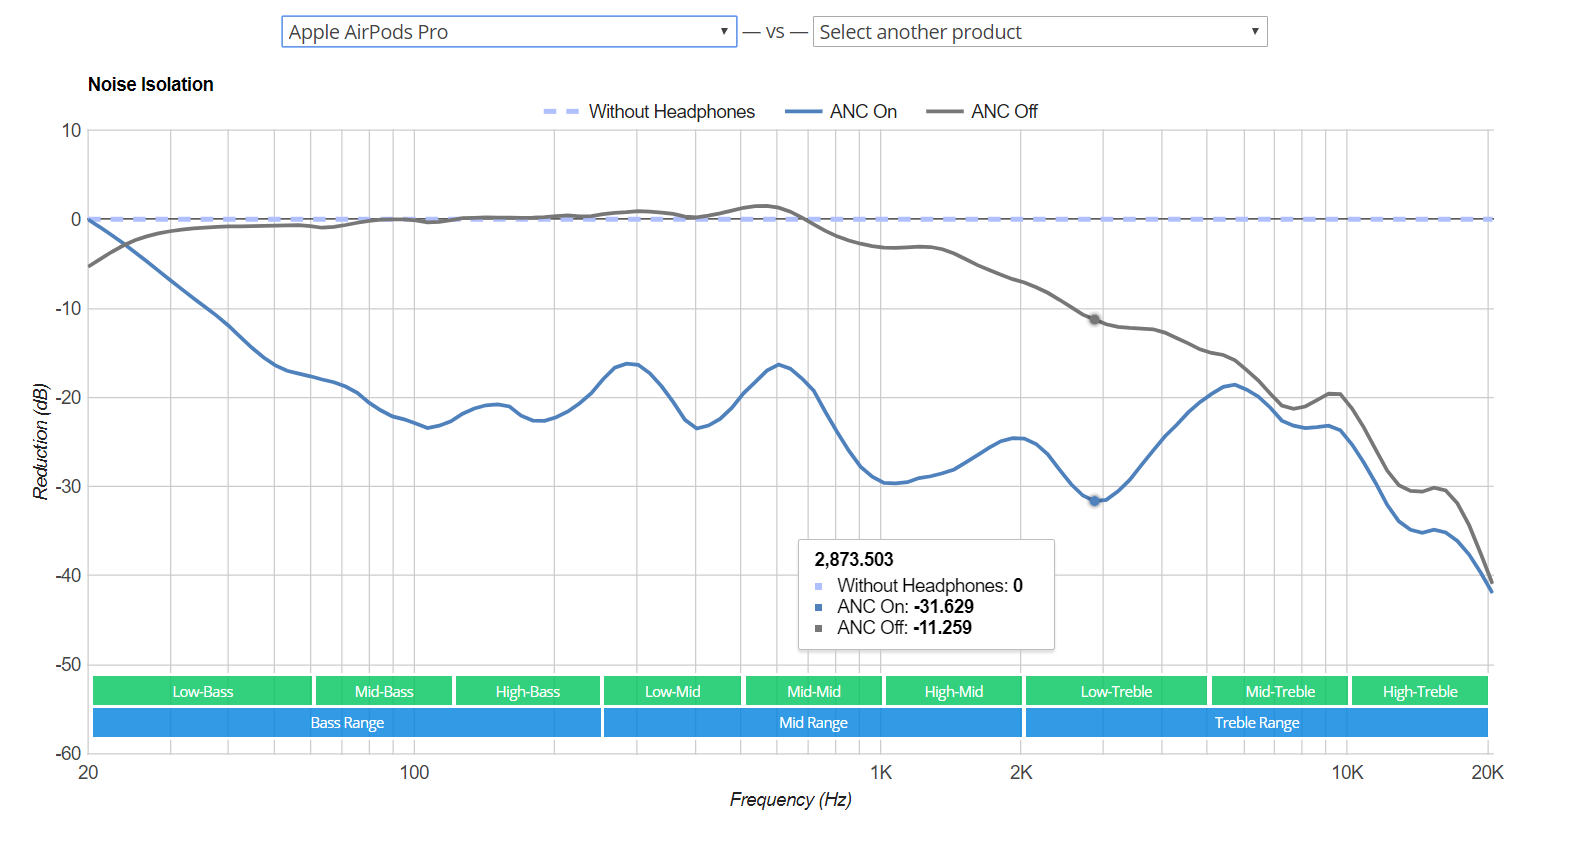This screenshot has height=844, width=1586.
Task: Click the Frequency (Hz) axis label
Action: pyautogui.click(x=791, y=800)
